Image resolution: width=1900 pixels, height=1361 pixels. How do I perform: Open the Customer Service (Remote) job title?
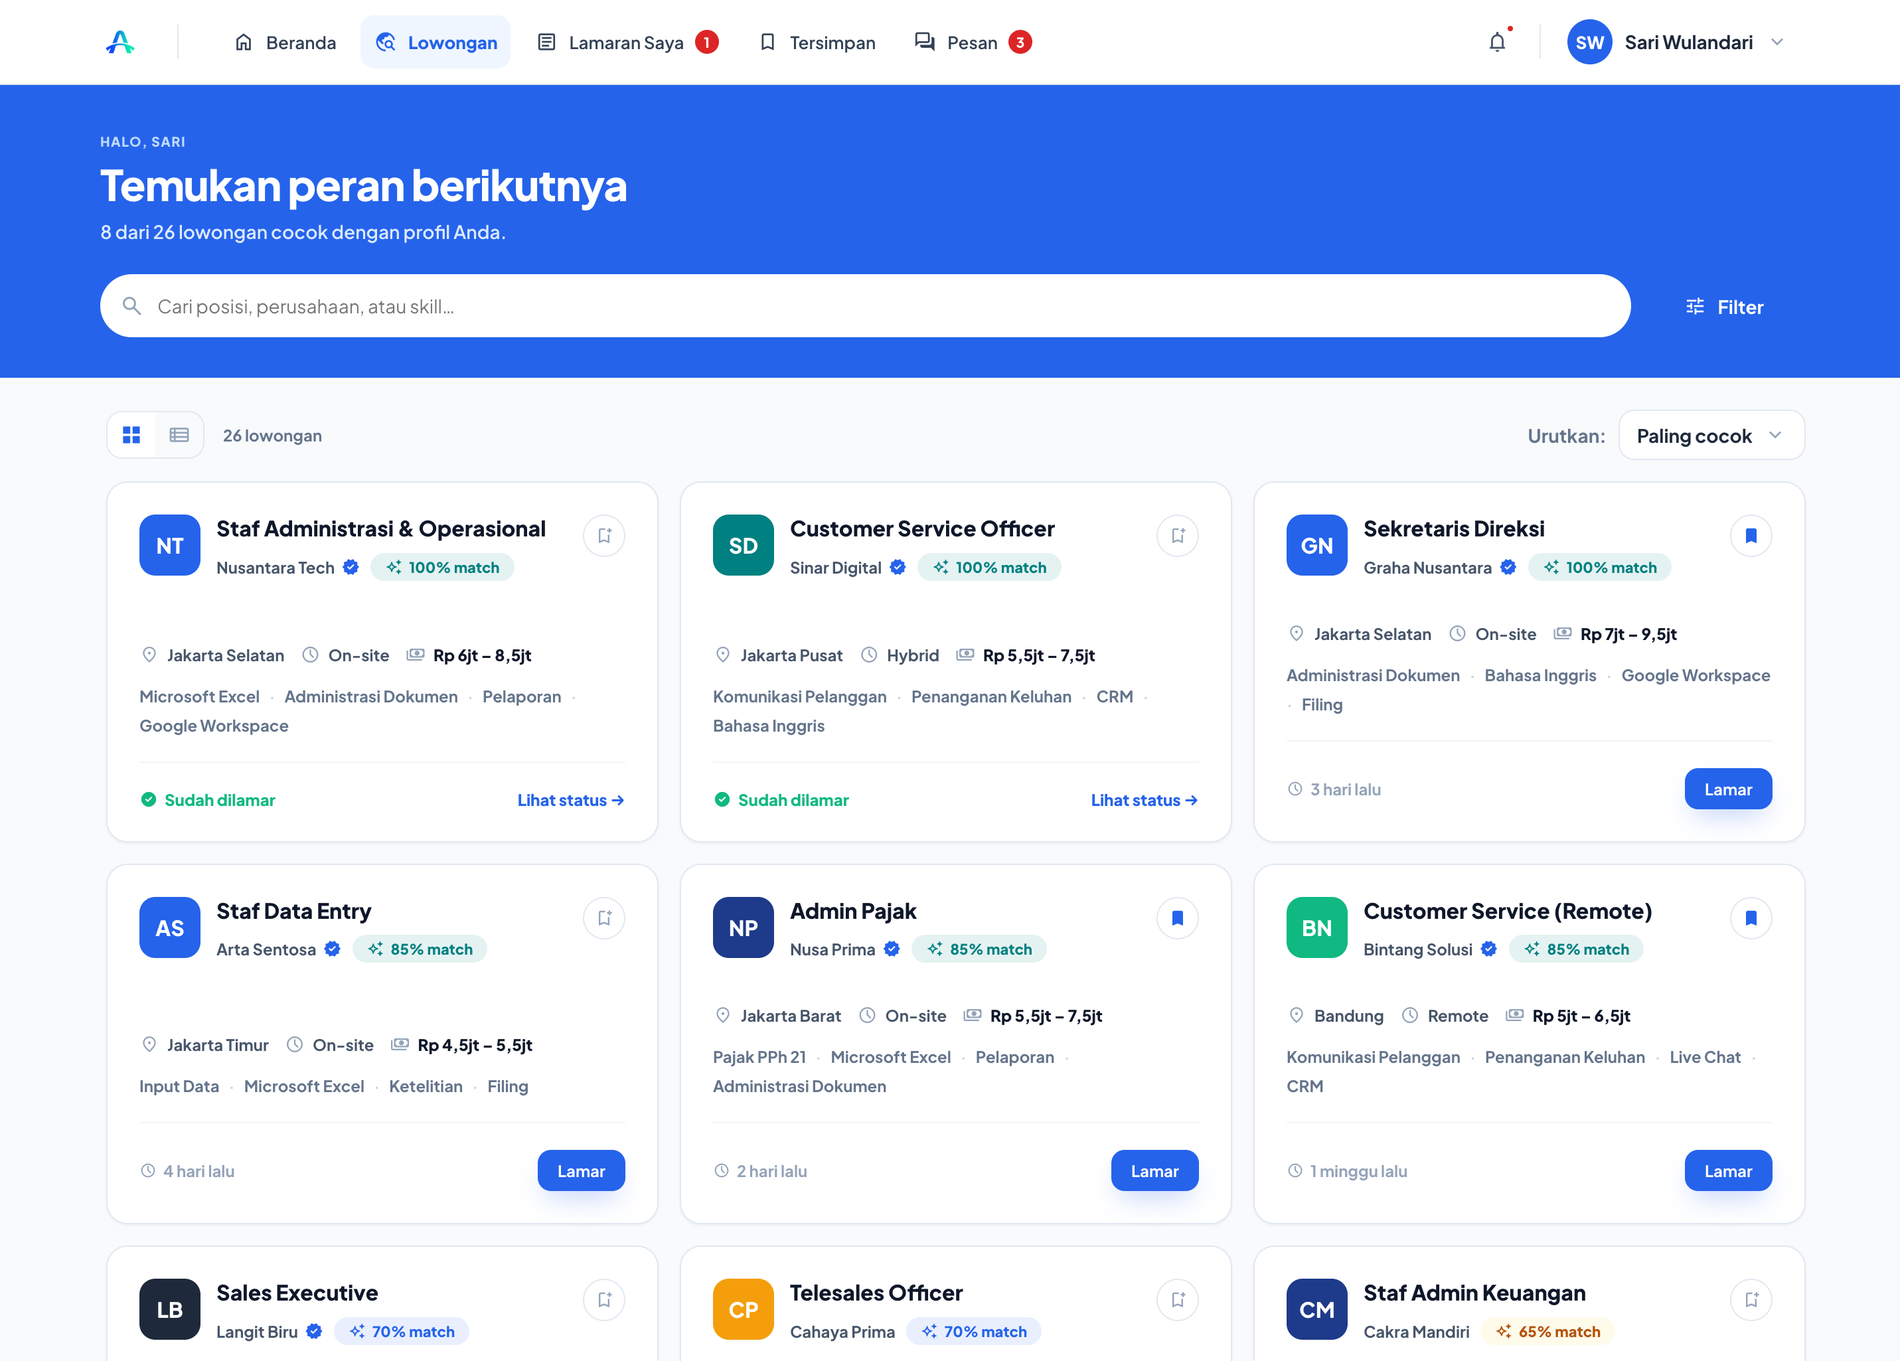pyautogui.click(x=1508, y=911)
